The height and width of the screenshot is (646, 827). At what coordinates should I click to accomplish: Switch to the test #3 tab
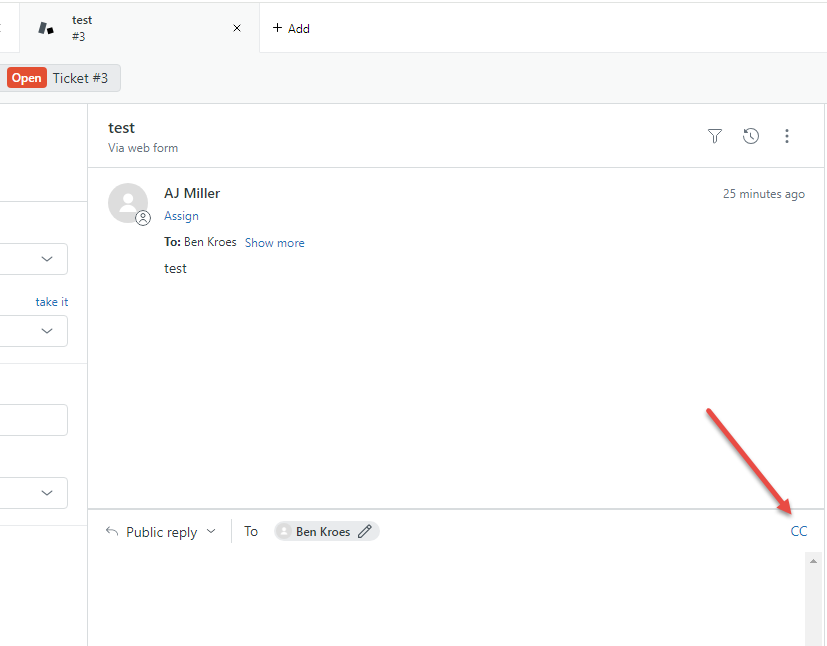[x=82, y=28]
